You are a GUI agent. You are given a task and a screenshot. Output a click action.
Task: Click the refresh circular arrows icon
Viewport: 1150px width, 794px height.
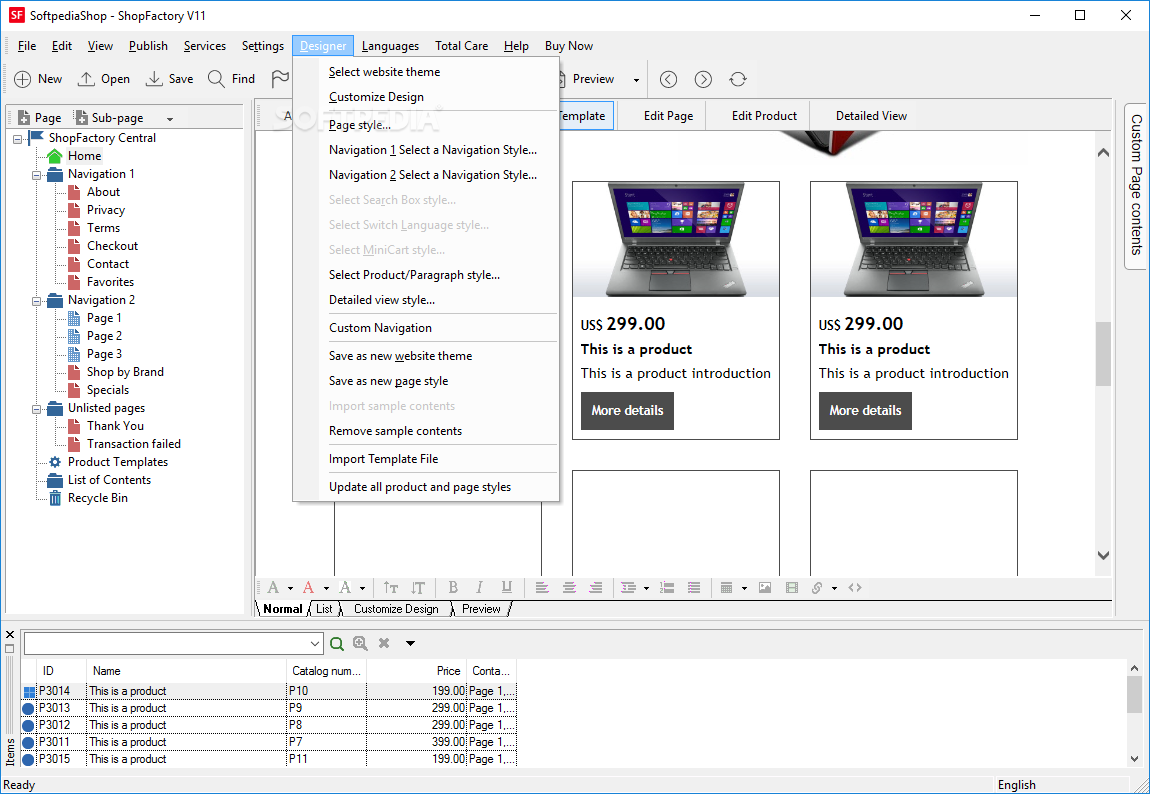tap(738, 79)
